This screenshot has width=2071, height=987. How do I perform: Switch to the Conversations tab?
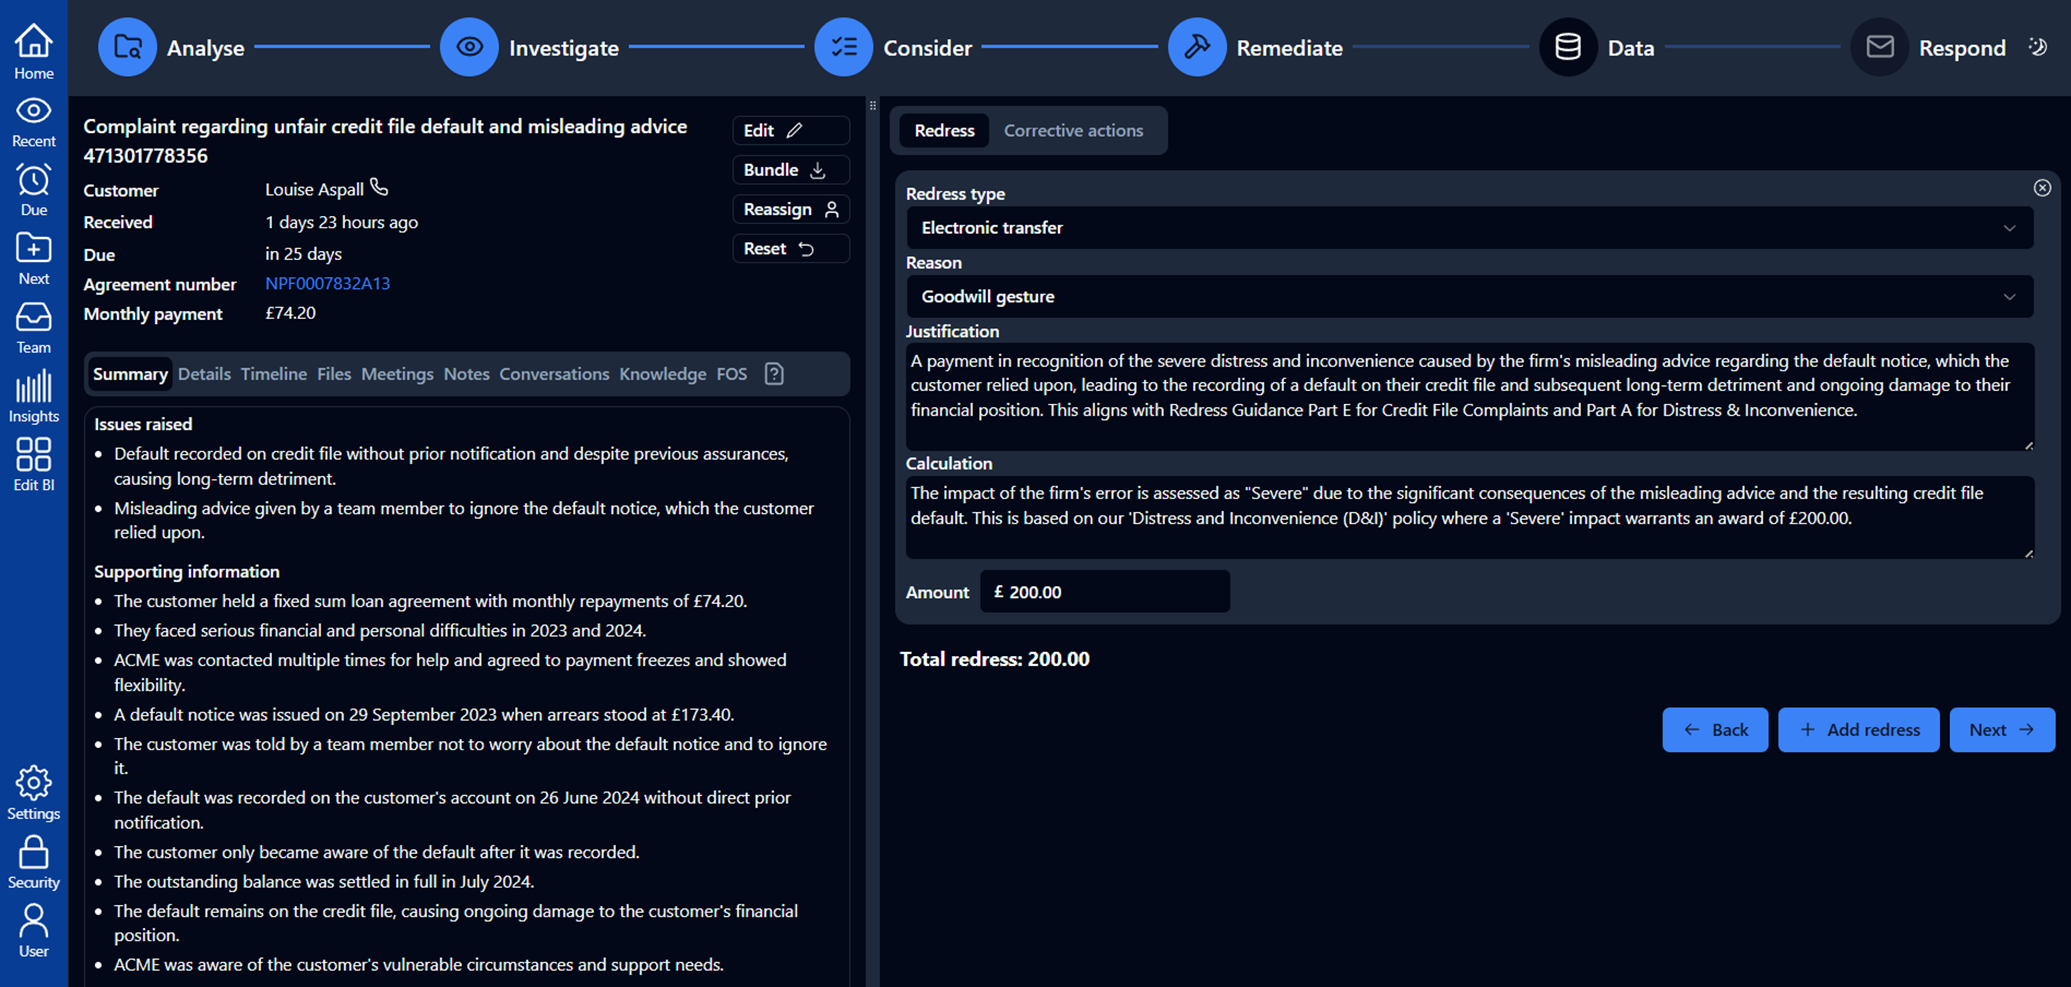point(554,374)
